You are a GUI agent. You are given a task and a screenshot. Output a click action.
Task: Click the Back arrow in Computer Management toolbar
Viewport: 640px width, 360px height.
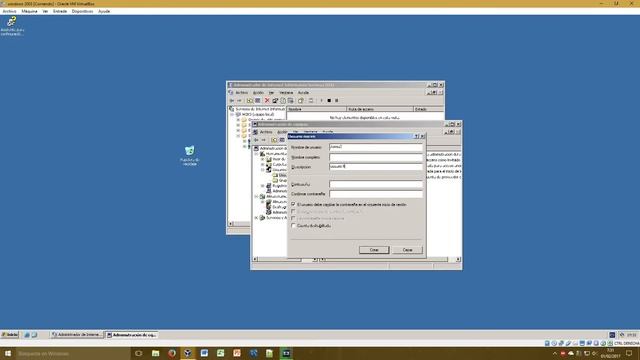[x=256, y=140]
